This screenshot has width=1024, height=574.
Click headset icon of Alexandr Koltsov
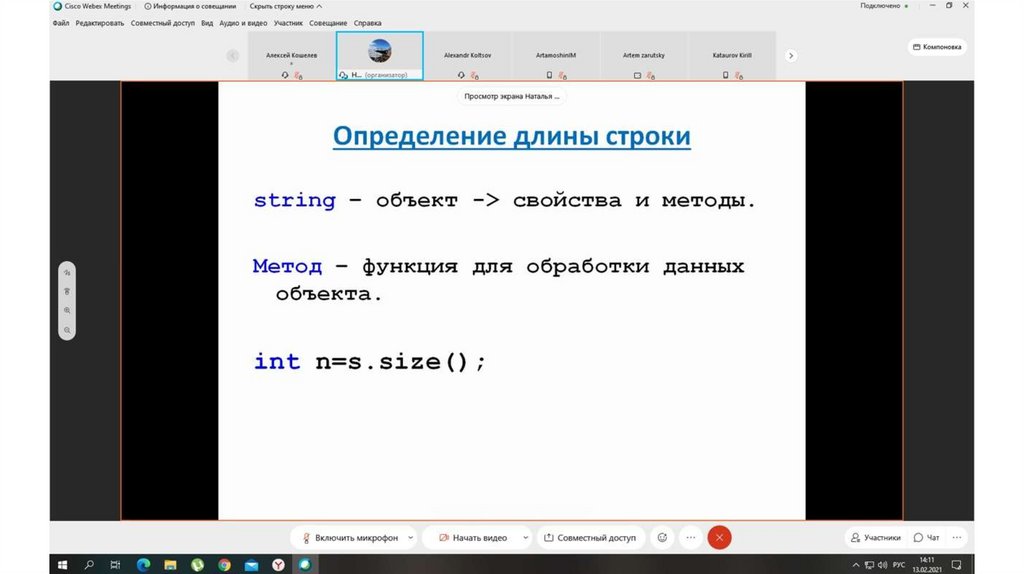click(461, 75)
